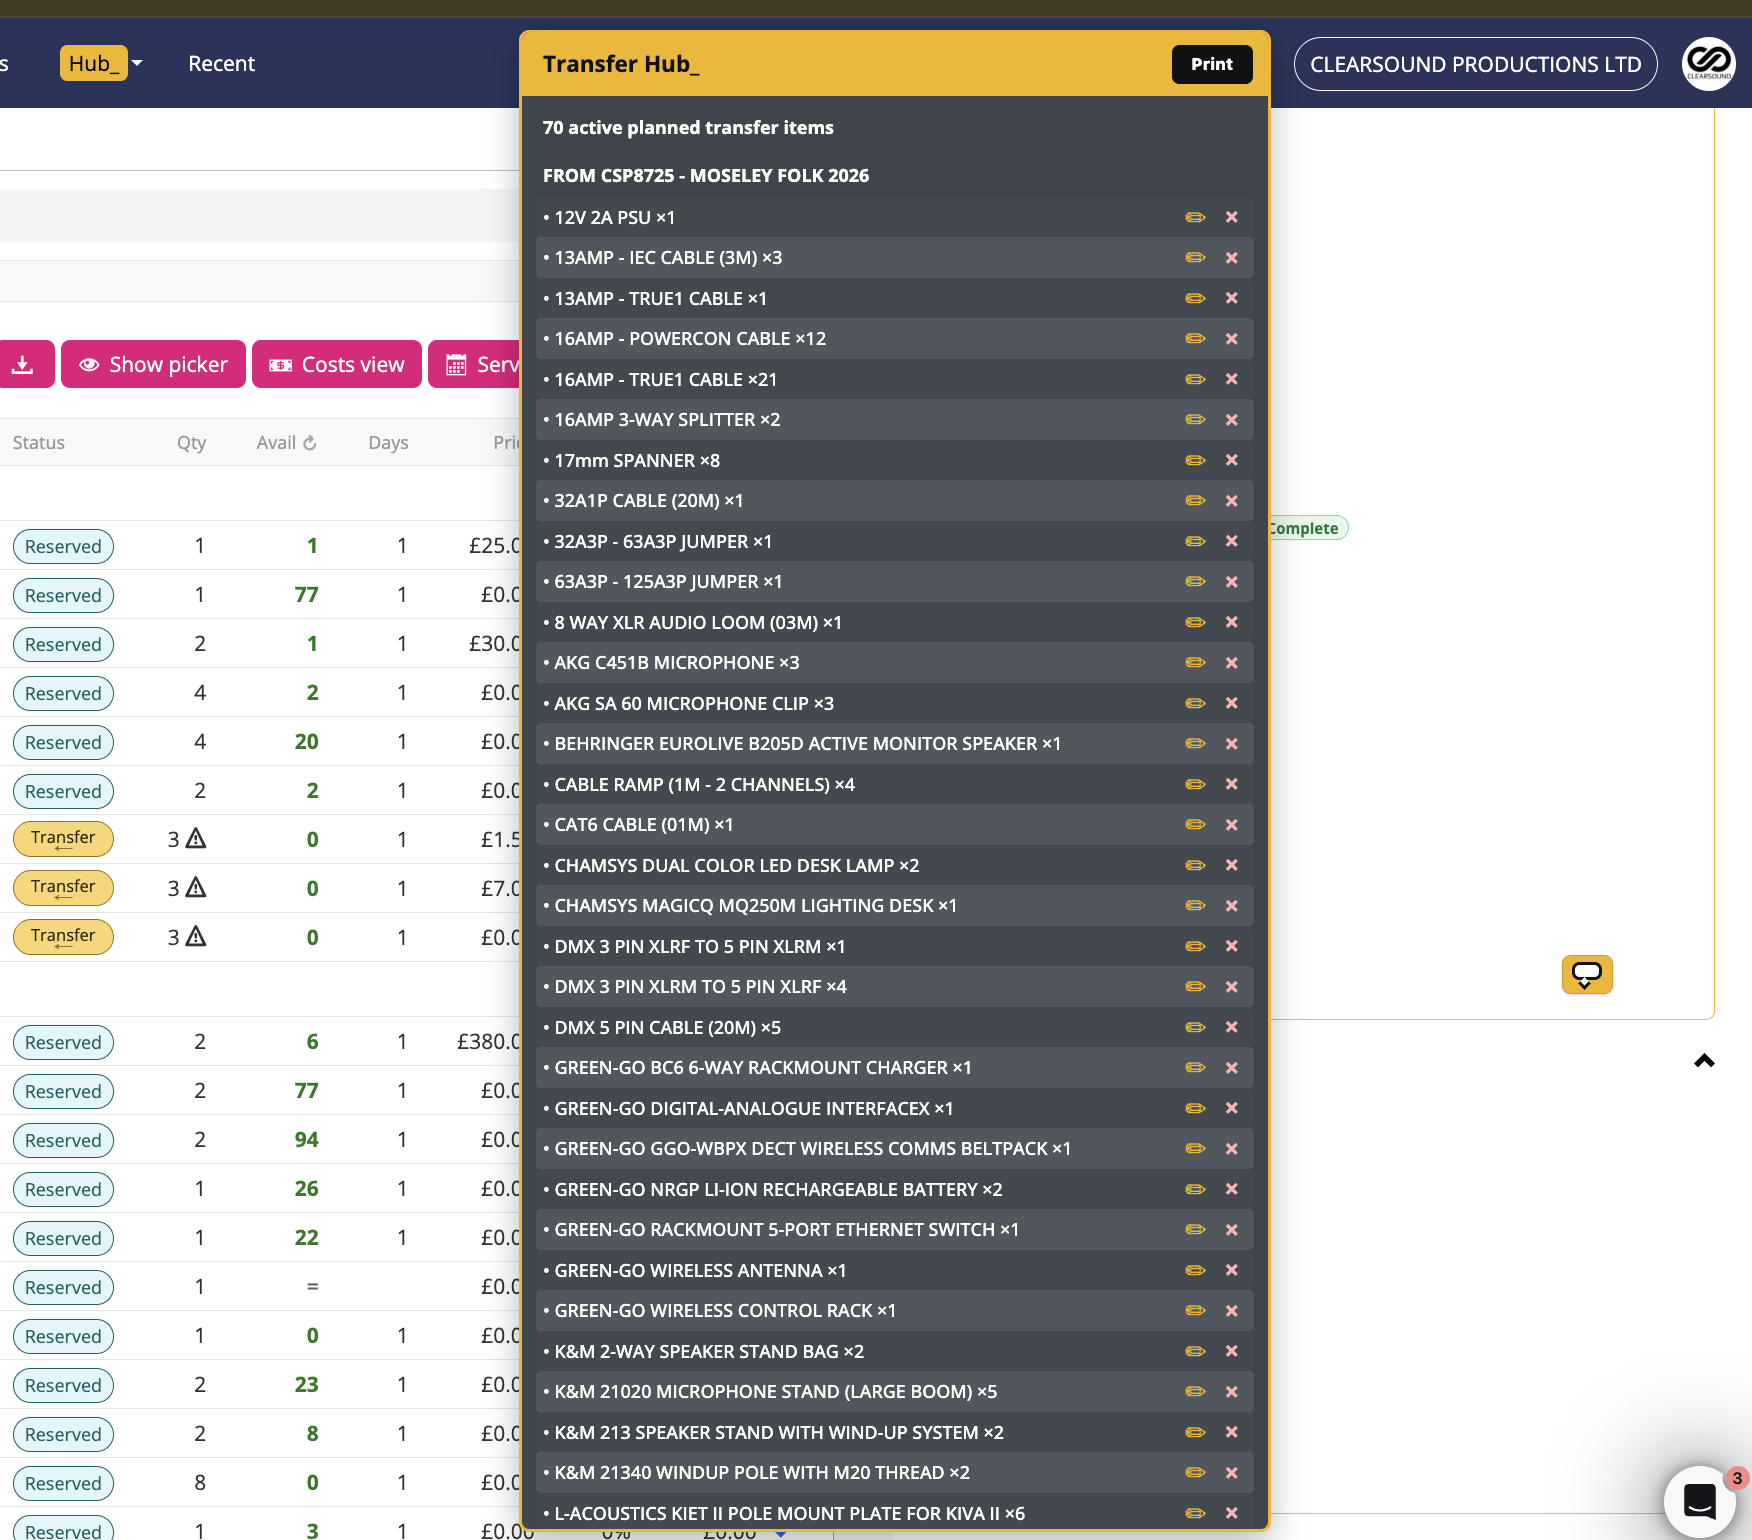Click the Transfer status badge with price £1.5
Image resolution: width=1752 pixels, height=1540 pixels.
(x=63, y=839)
